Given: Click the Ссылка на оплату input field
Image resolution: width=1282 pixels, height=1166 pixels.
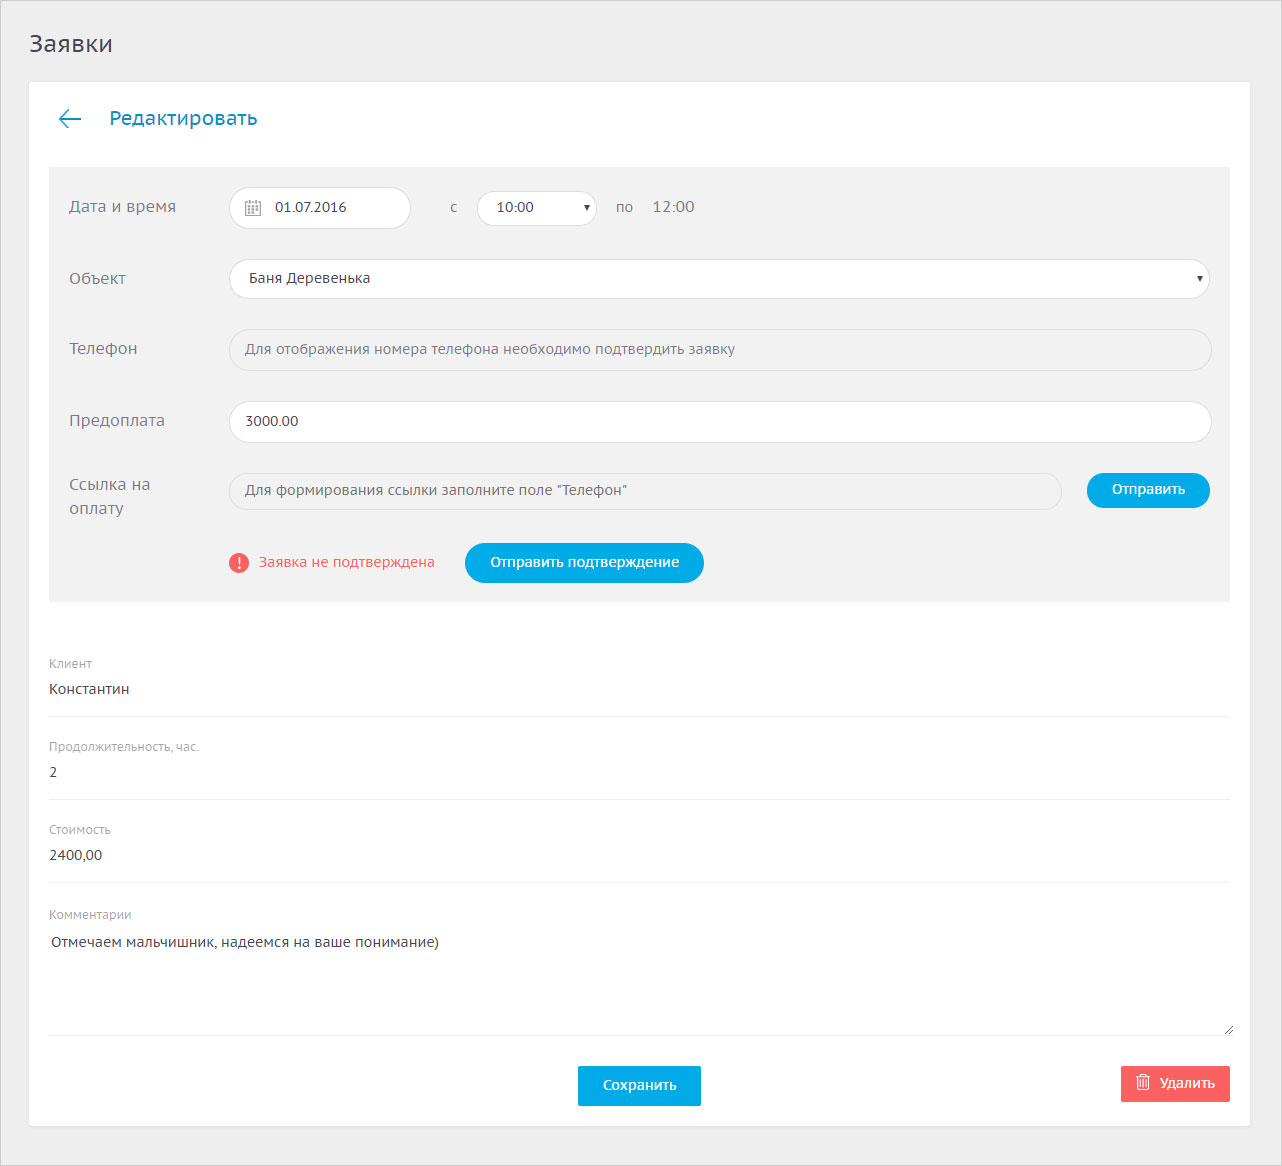Looking at the screenshot, I should coord(645,491).
